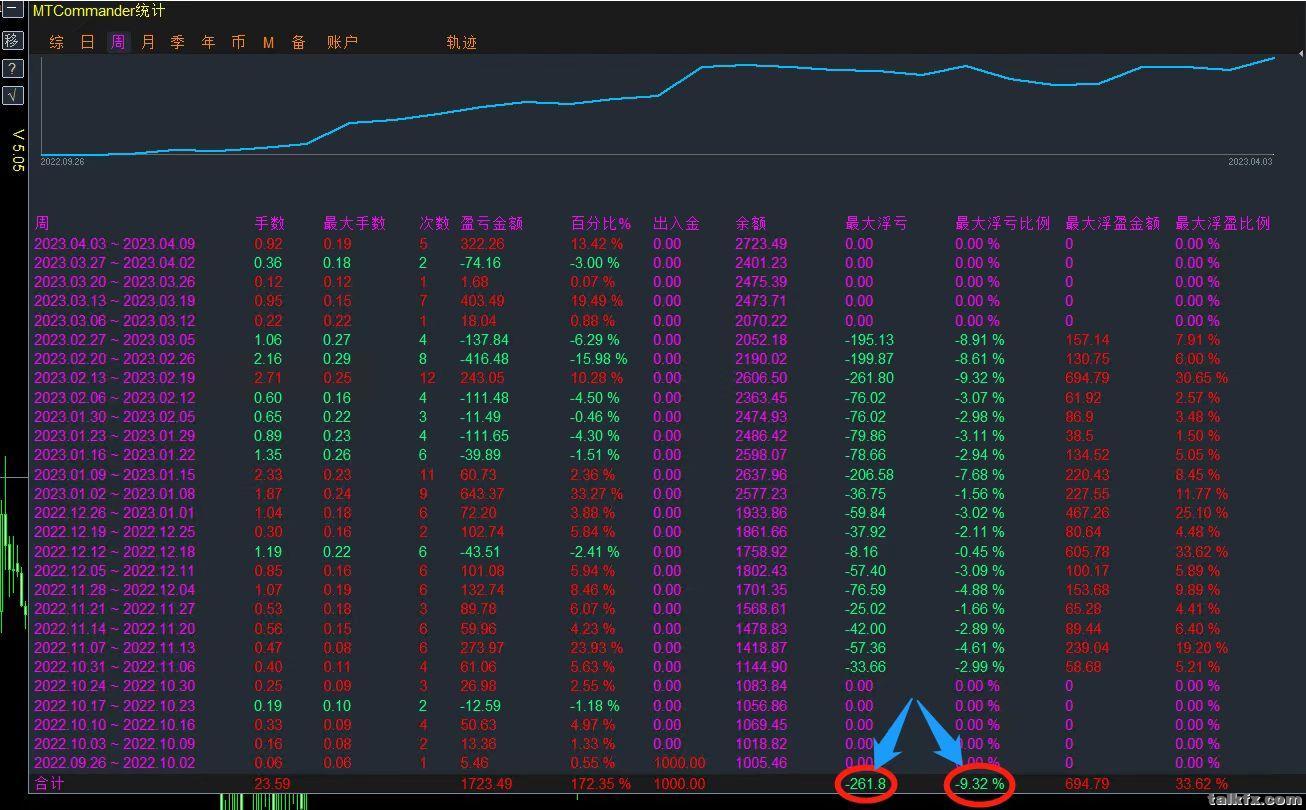
Task: Click the 周 column header
Action: pyautogui.click(x=42, y=223)
